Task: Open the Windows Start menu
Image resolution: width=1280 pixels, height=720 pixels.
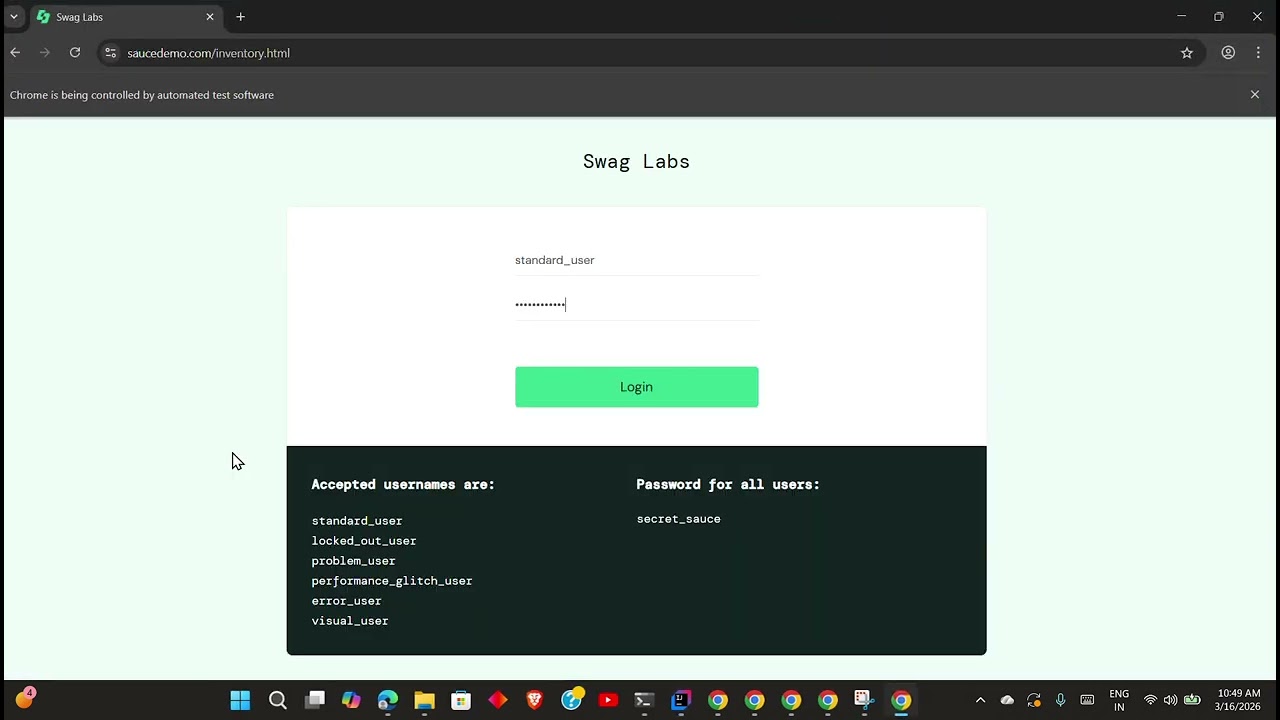Action: [x=240, y=700]
